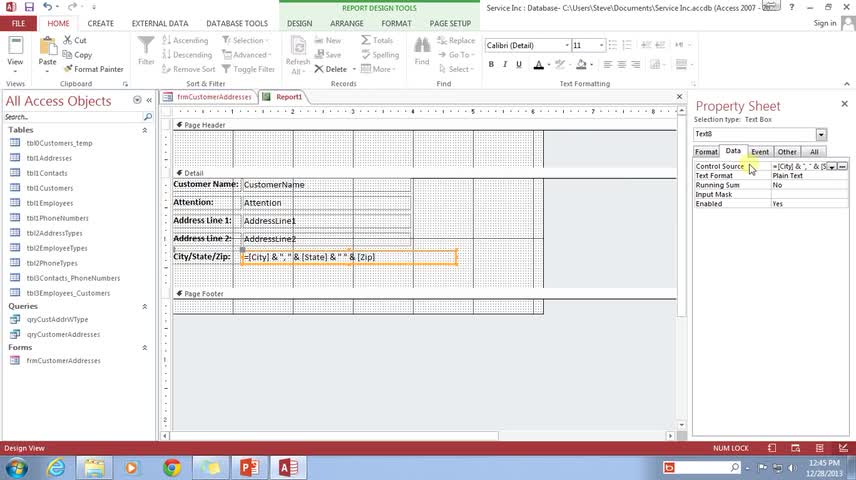Viewport: 856px width, 480px height.
Task: Switch to the DATABASE TOOLS ribbon tab
Action: pos(237,23)
